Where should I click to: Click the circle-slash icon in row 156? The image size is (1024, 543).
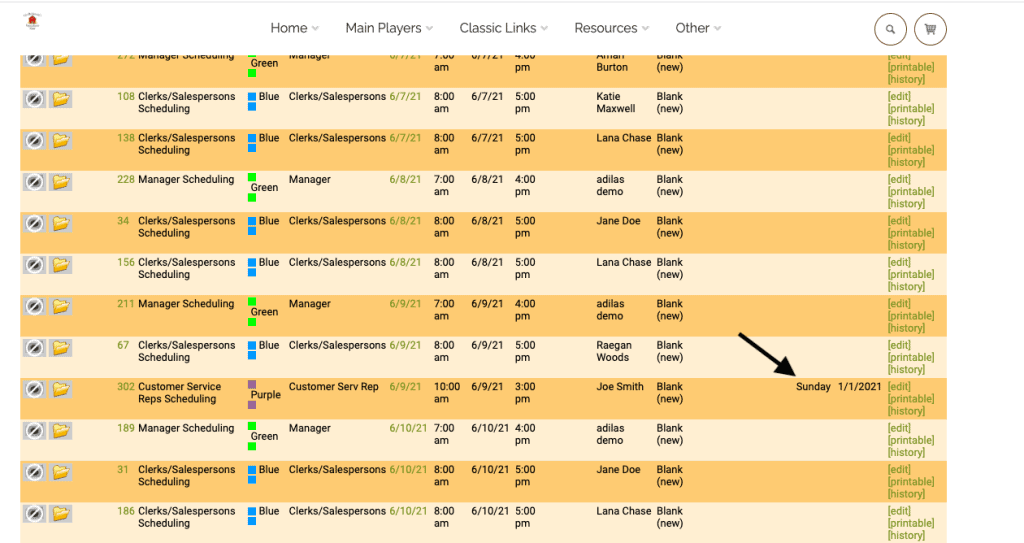click(35, 265)
